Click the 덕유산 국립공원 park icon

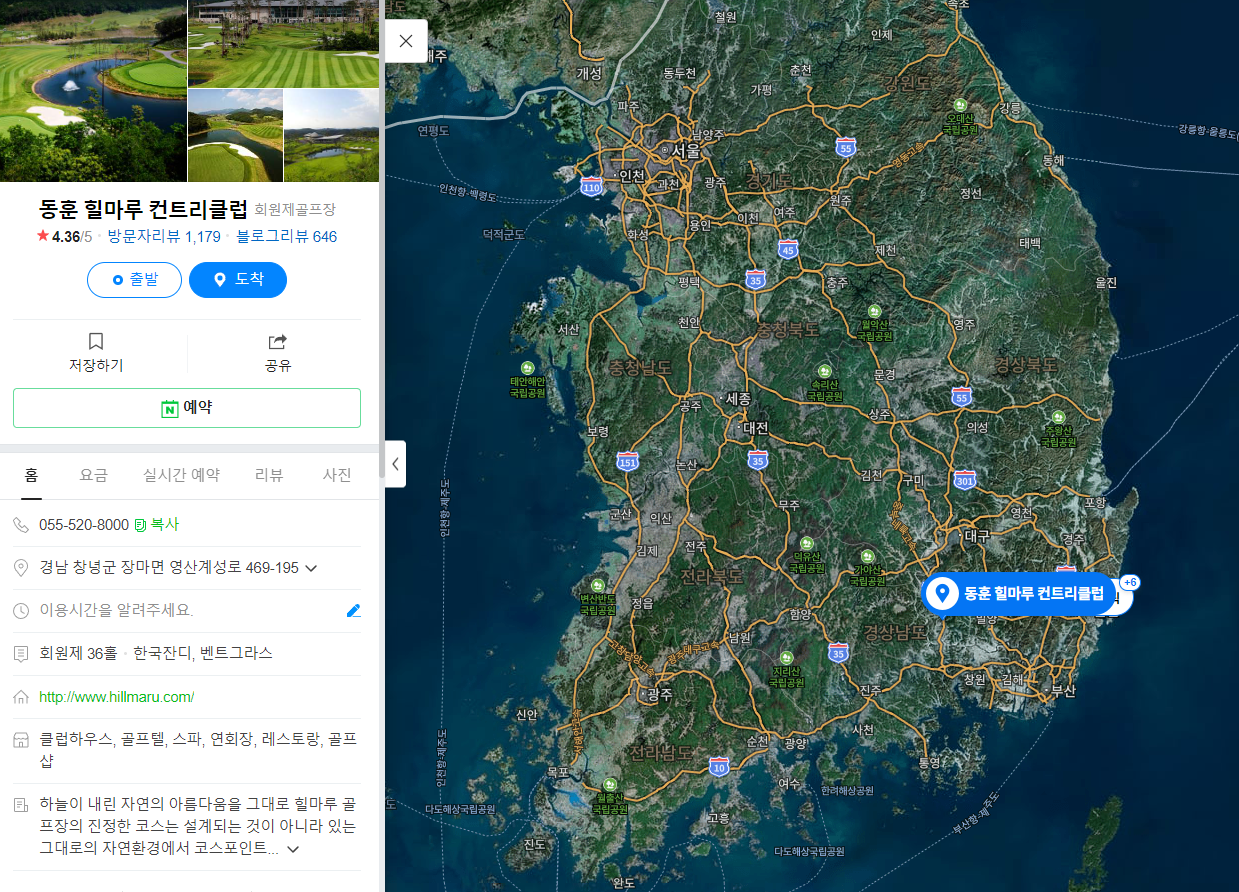pyautogui.click(x=807, y=543)
